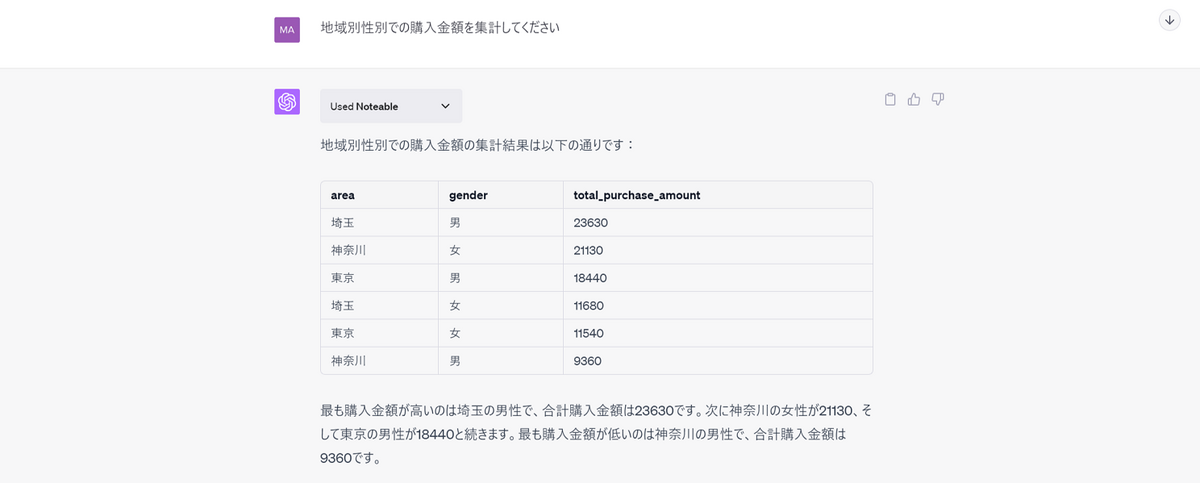Click the MA user avatar
1200x483 pixels.
pyautogui.click(x=287, y=30)
